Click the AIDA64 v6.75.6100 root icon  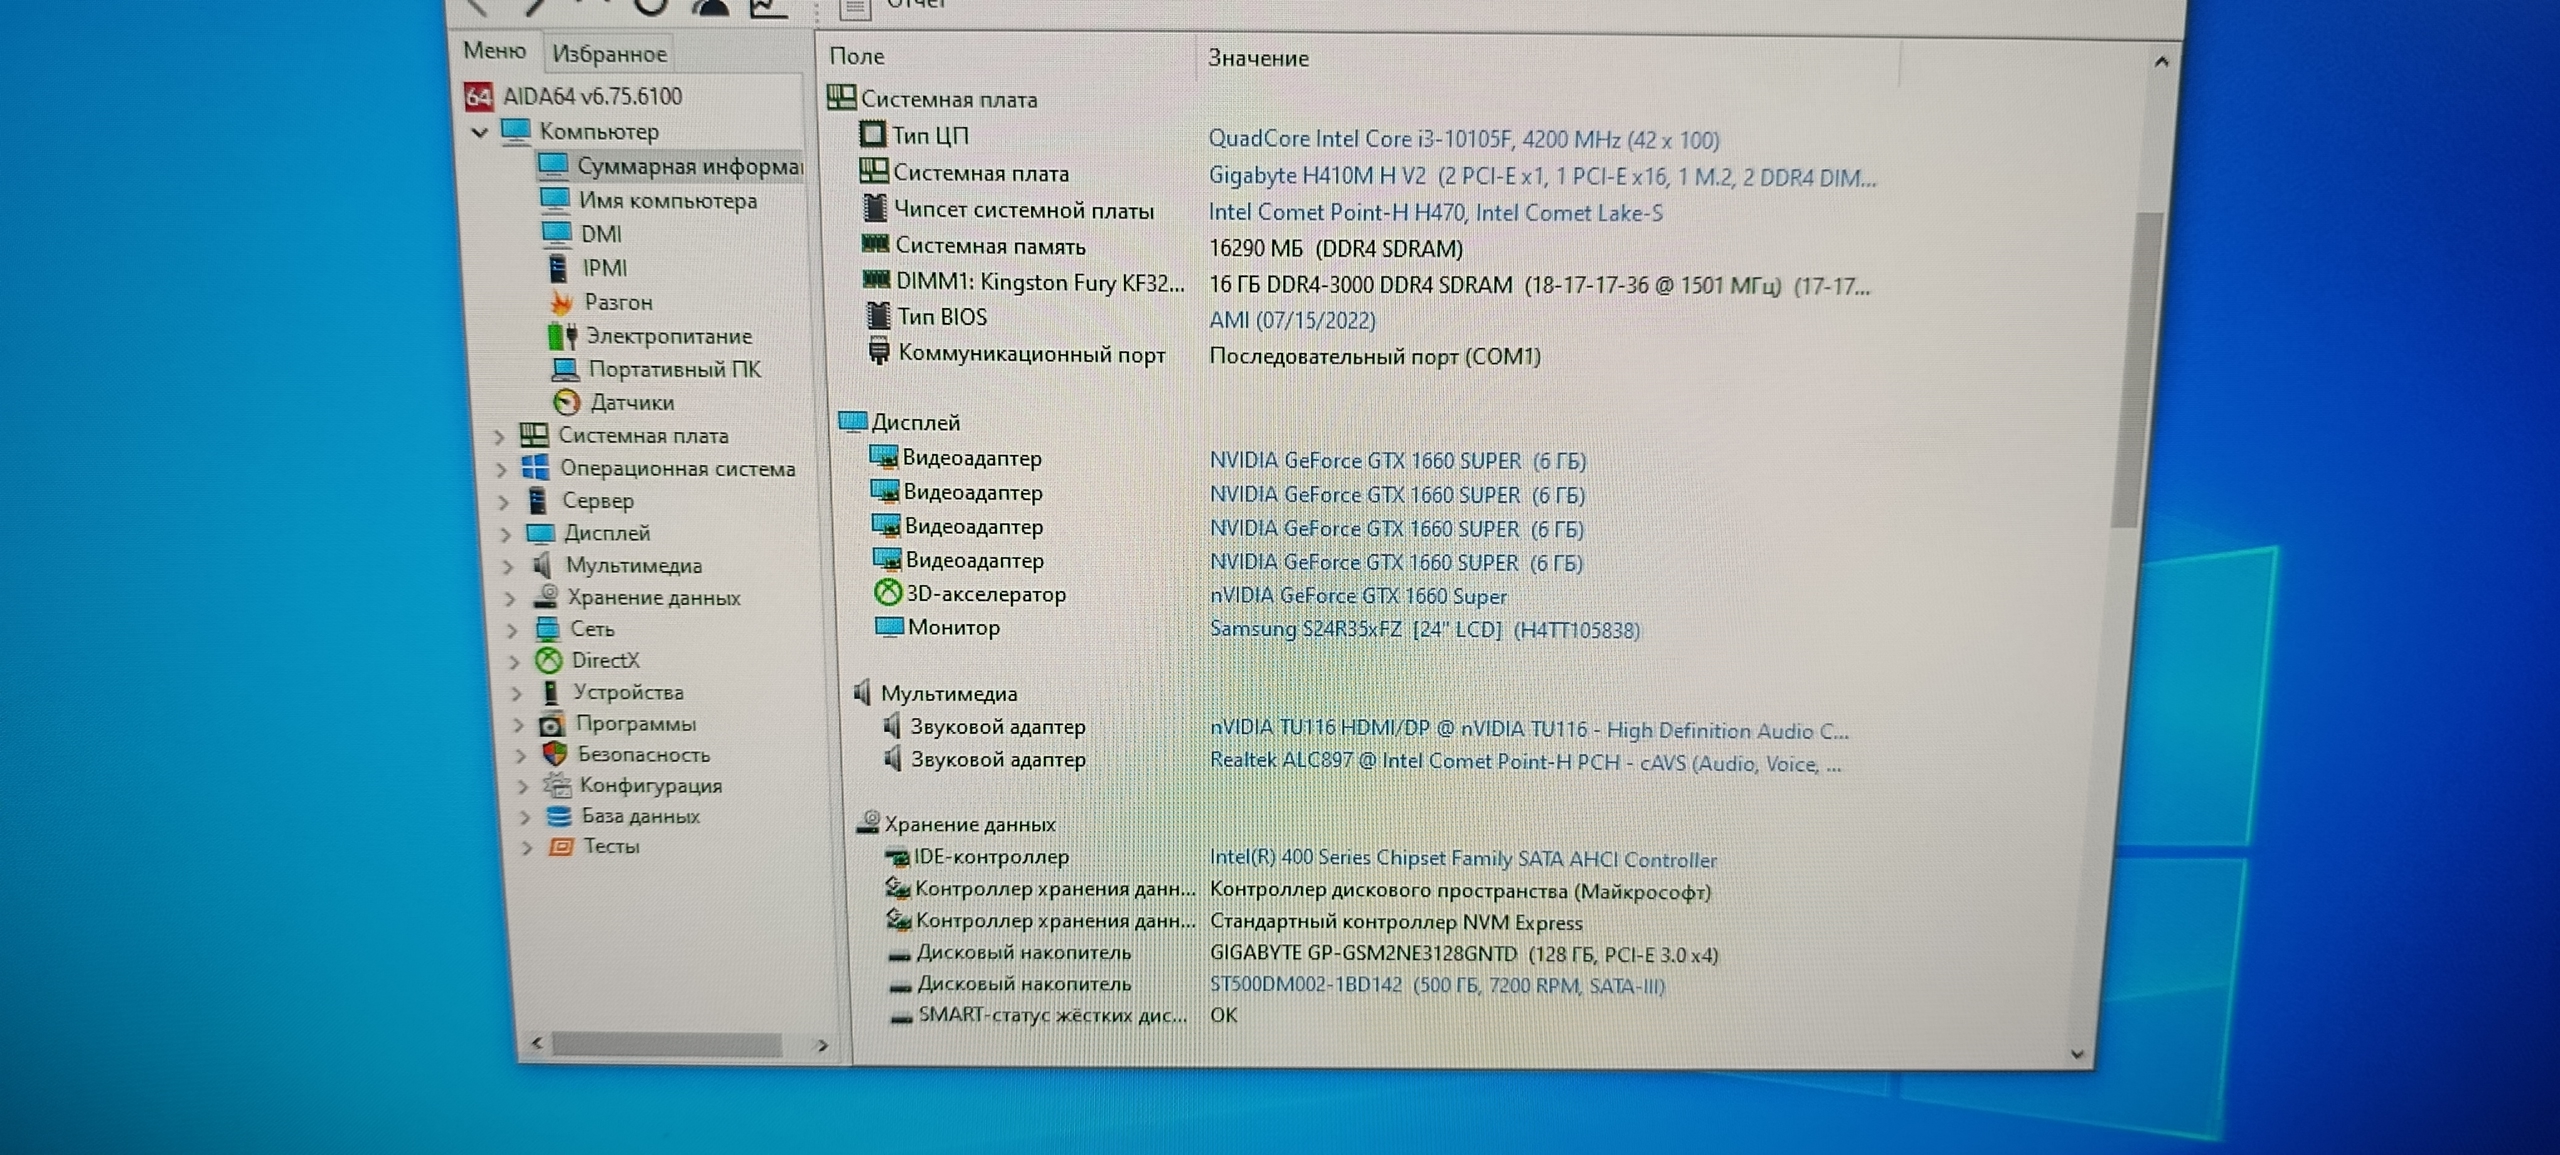[479, 96]
